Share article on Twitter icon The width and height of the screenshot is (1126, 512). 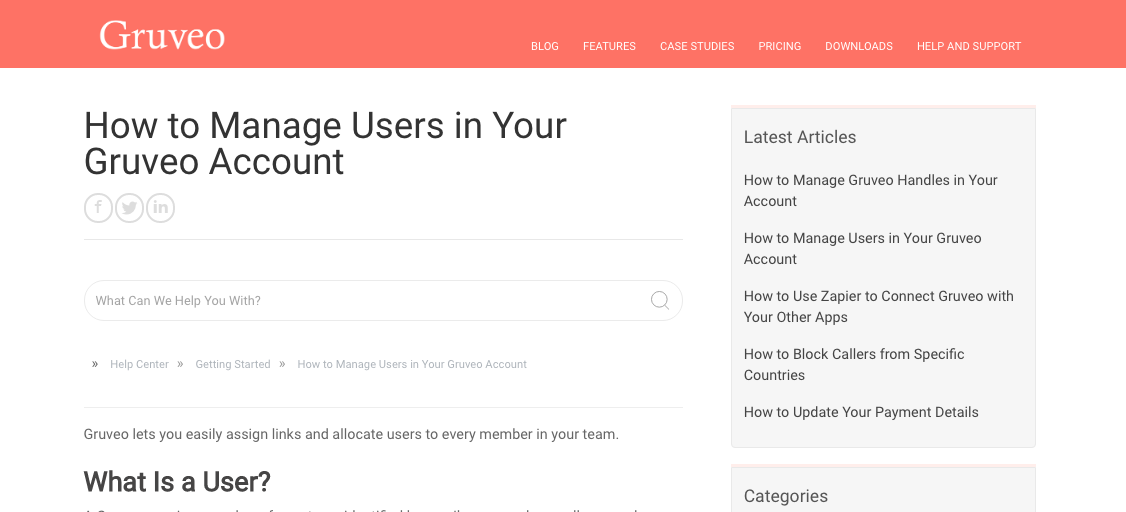click(x=129, y=208)
